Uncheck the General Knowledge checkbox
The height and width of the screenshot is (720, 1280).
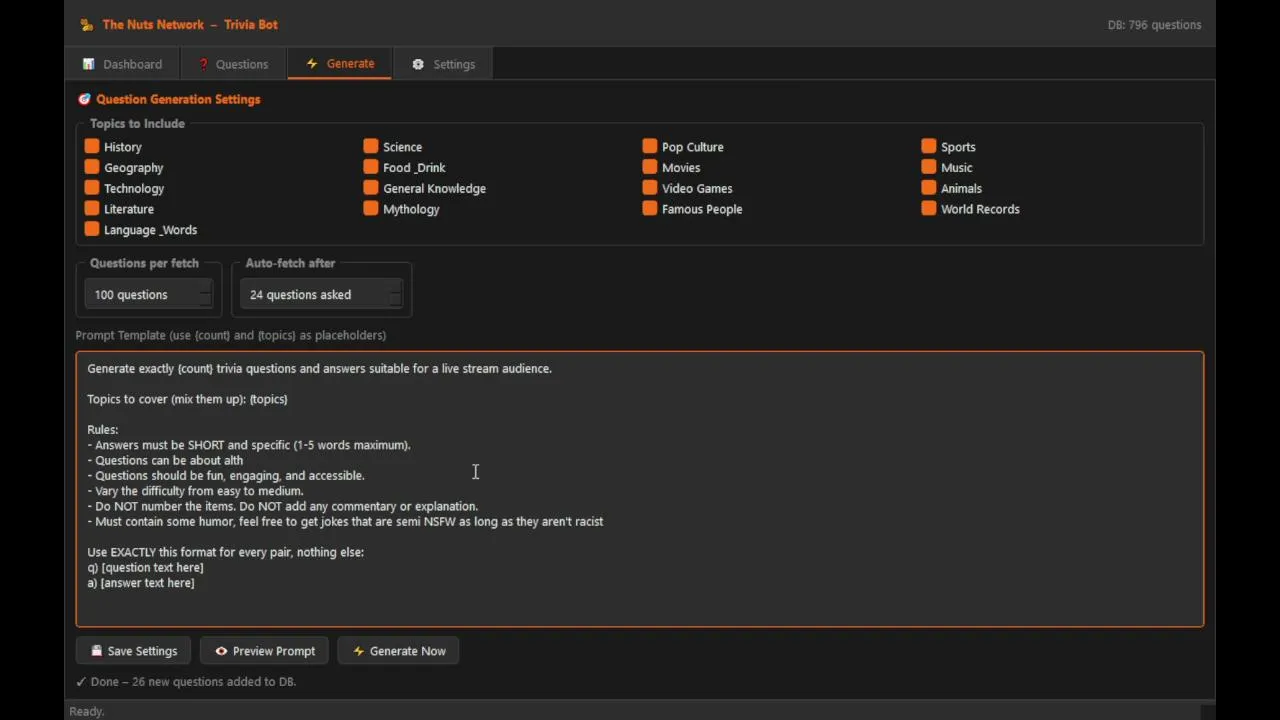coord(371,188)
